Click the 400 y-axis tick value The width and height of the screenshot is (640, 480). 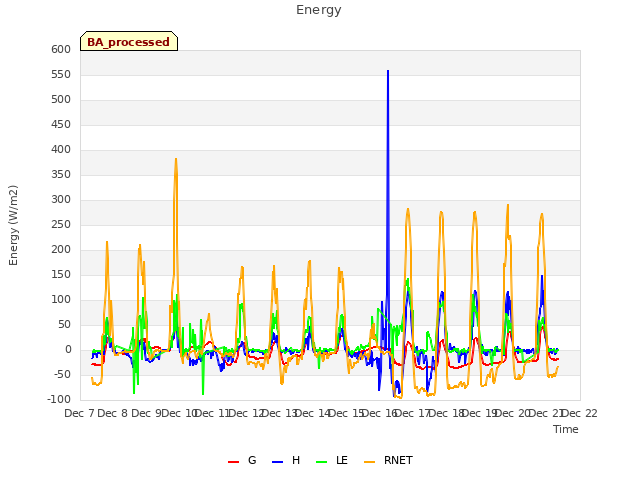point(61,149)
